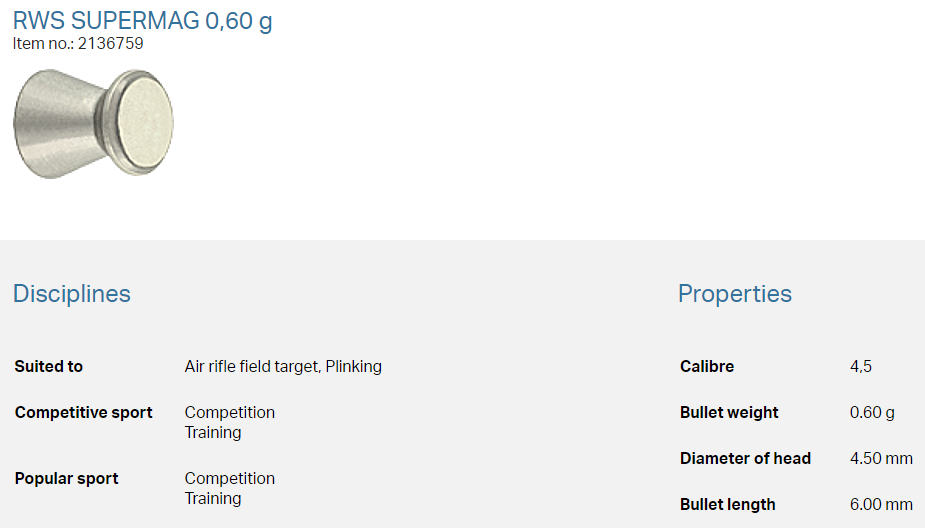This screenshot has height=528, width=925.
Task: Click the RWS SUPERMAG 0,60 g title
Action: coord(142,20)
